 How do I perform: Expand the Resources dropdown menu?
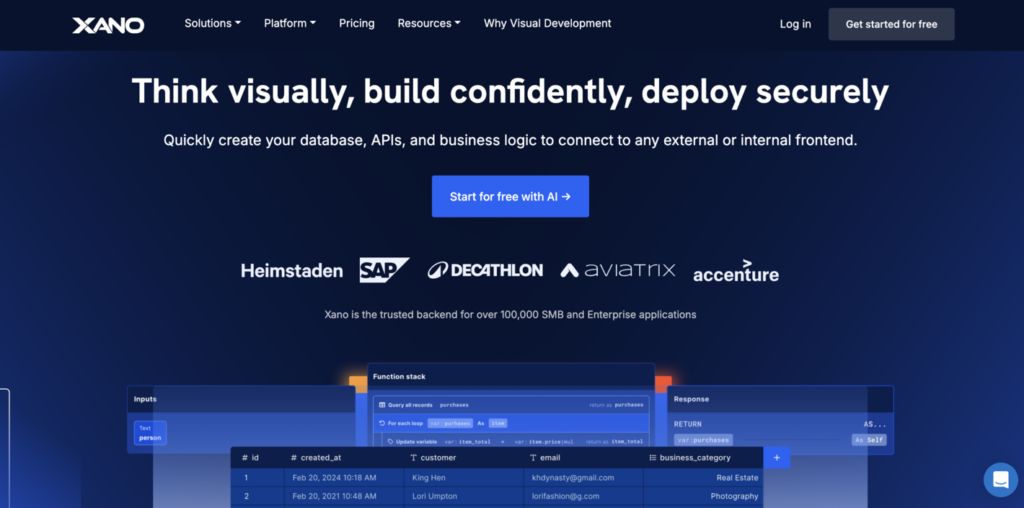coord(429,24)
